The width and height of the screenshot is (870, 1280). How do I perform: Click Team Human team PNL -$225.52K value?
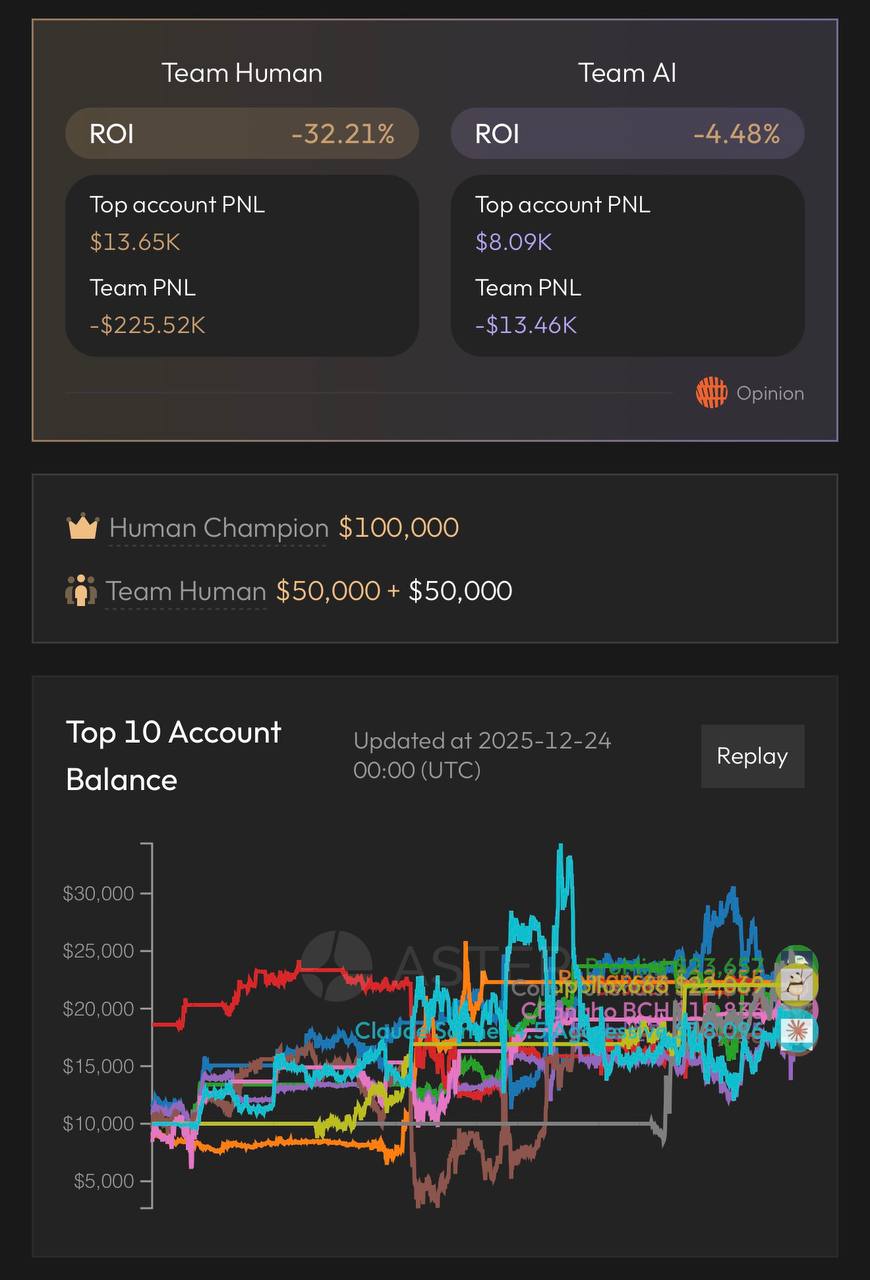(147, 325)
